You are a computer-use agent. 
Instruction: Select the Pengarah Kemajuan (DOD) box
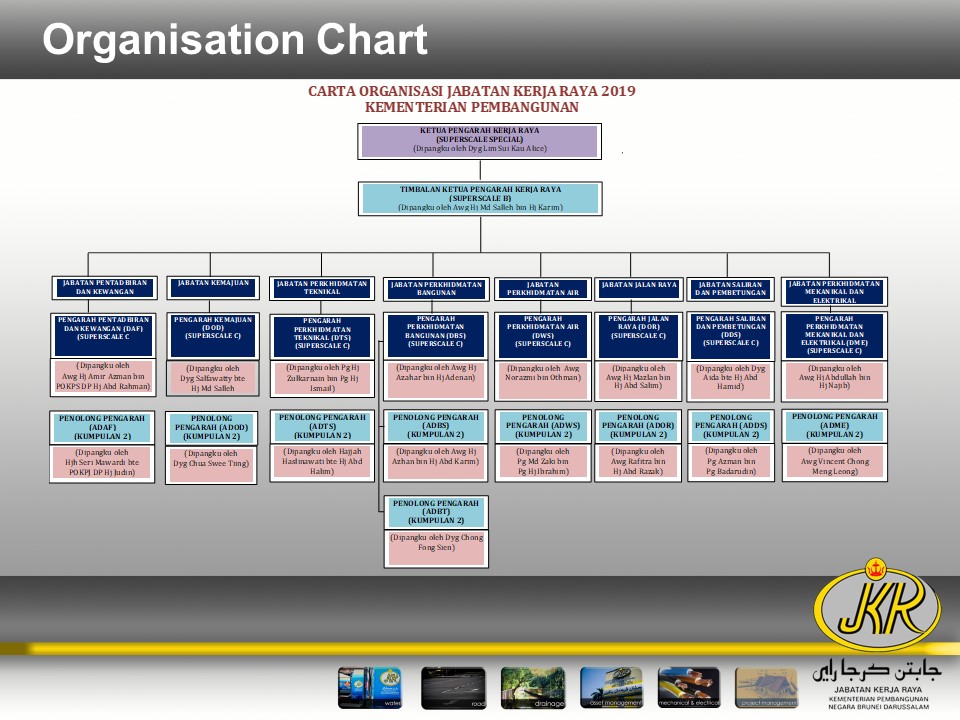click(x=213, y=336)
